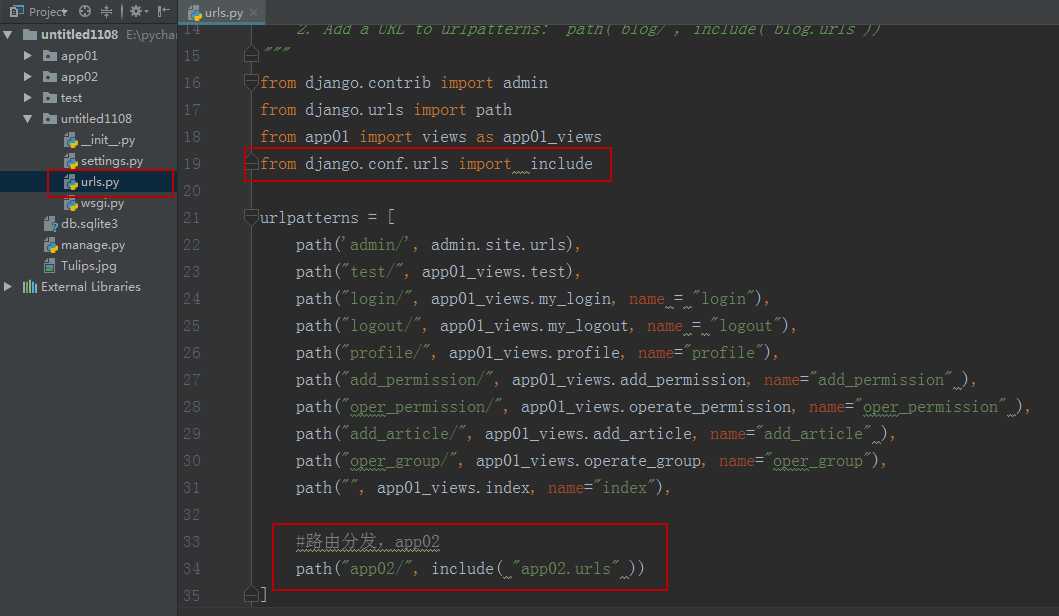Click 'app01_views.operate_group' on line 30
The image size is (1059, 616).
click(x=588, y=461)
